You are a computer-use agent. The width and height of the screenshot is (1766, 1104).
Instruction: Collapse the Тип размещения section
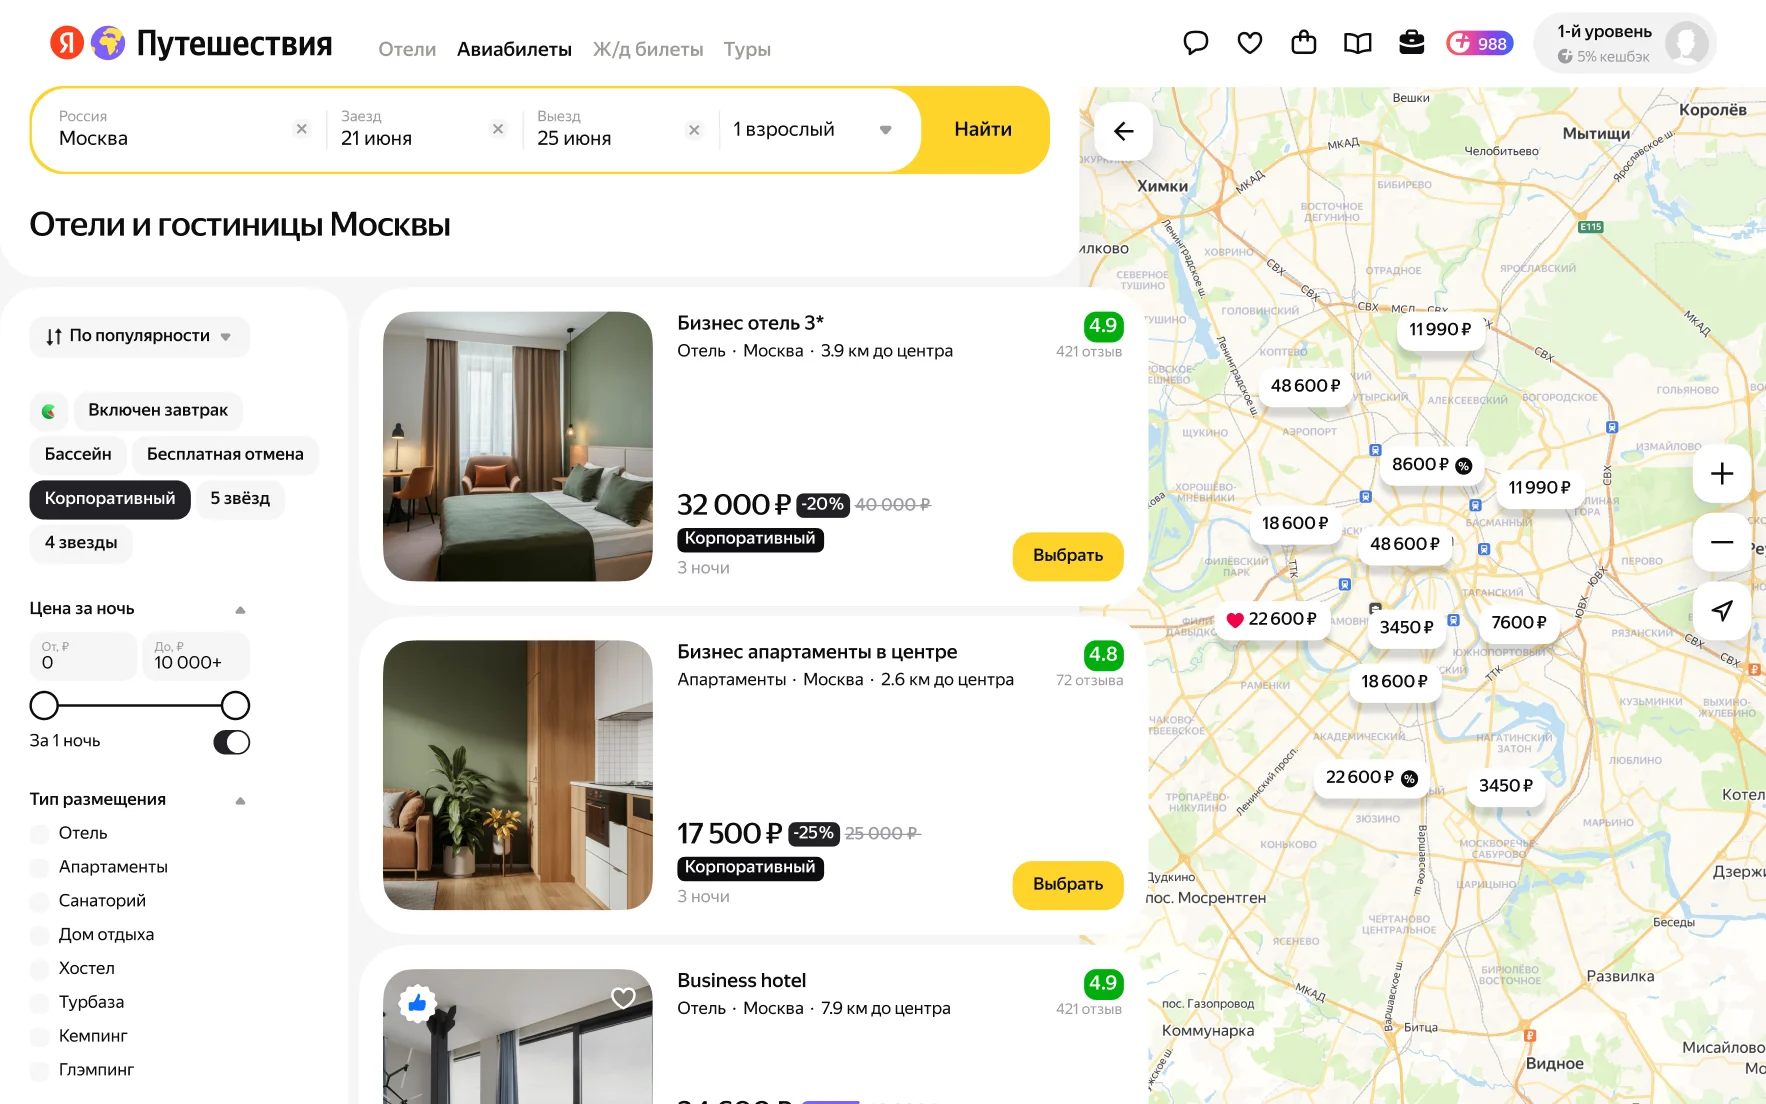click(x=240, y=801)
